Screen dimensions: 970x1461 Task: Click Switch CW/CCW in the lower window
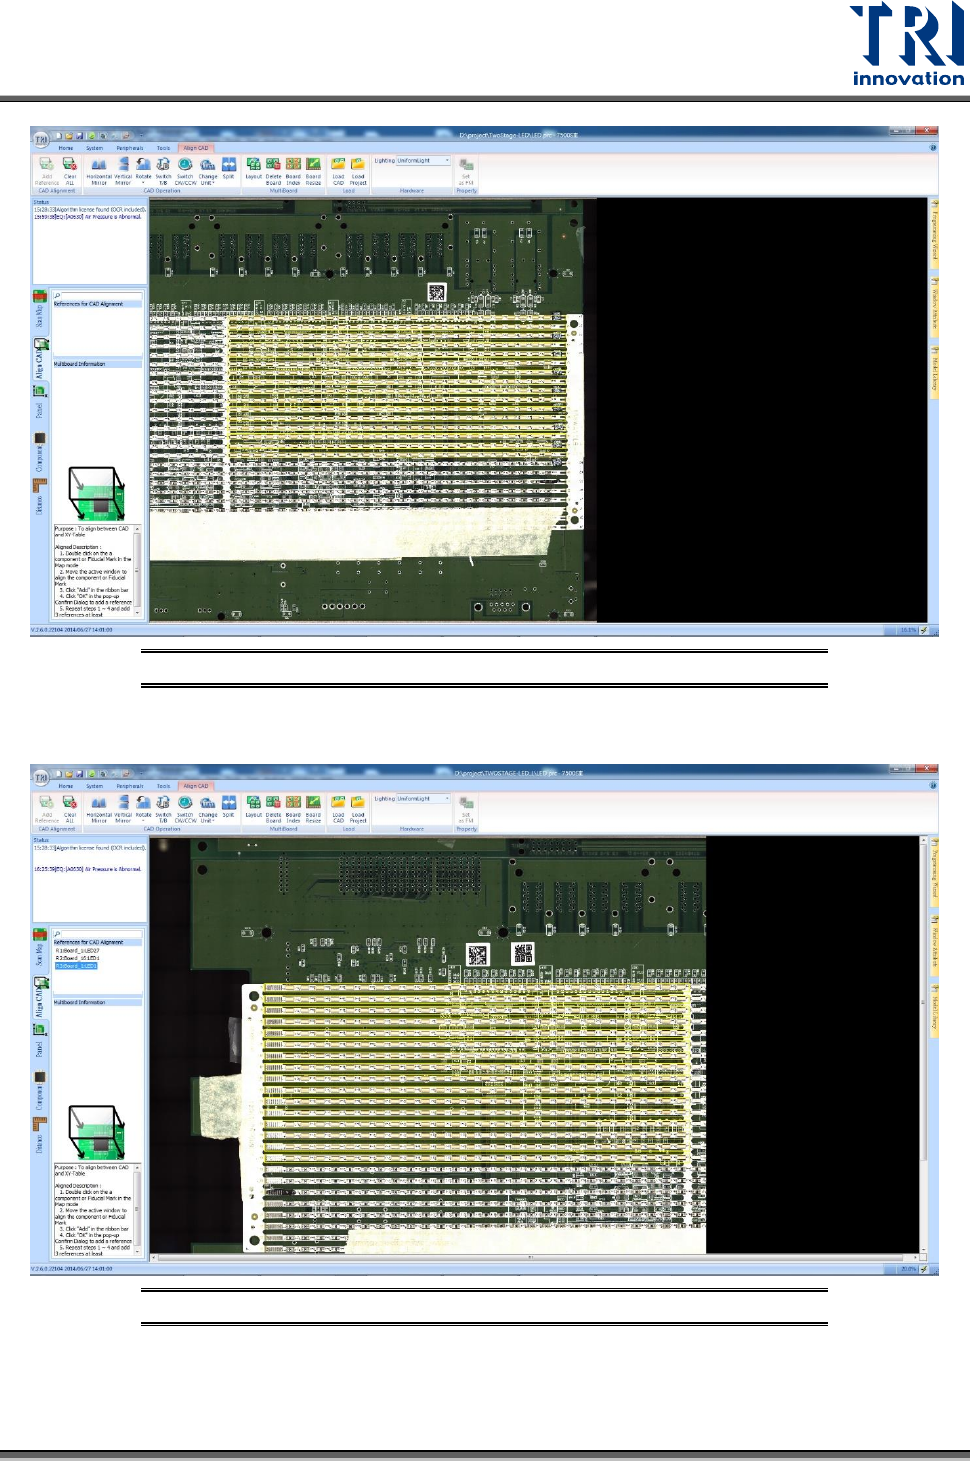185,808
